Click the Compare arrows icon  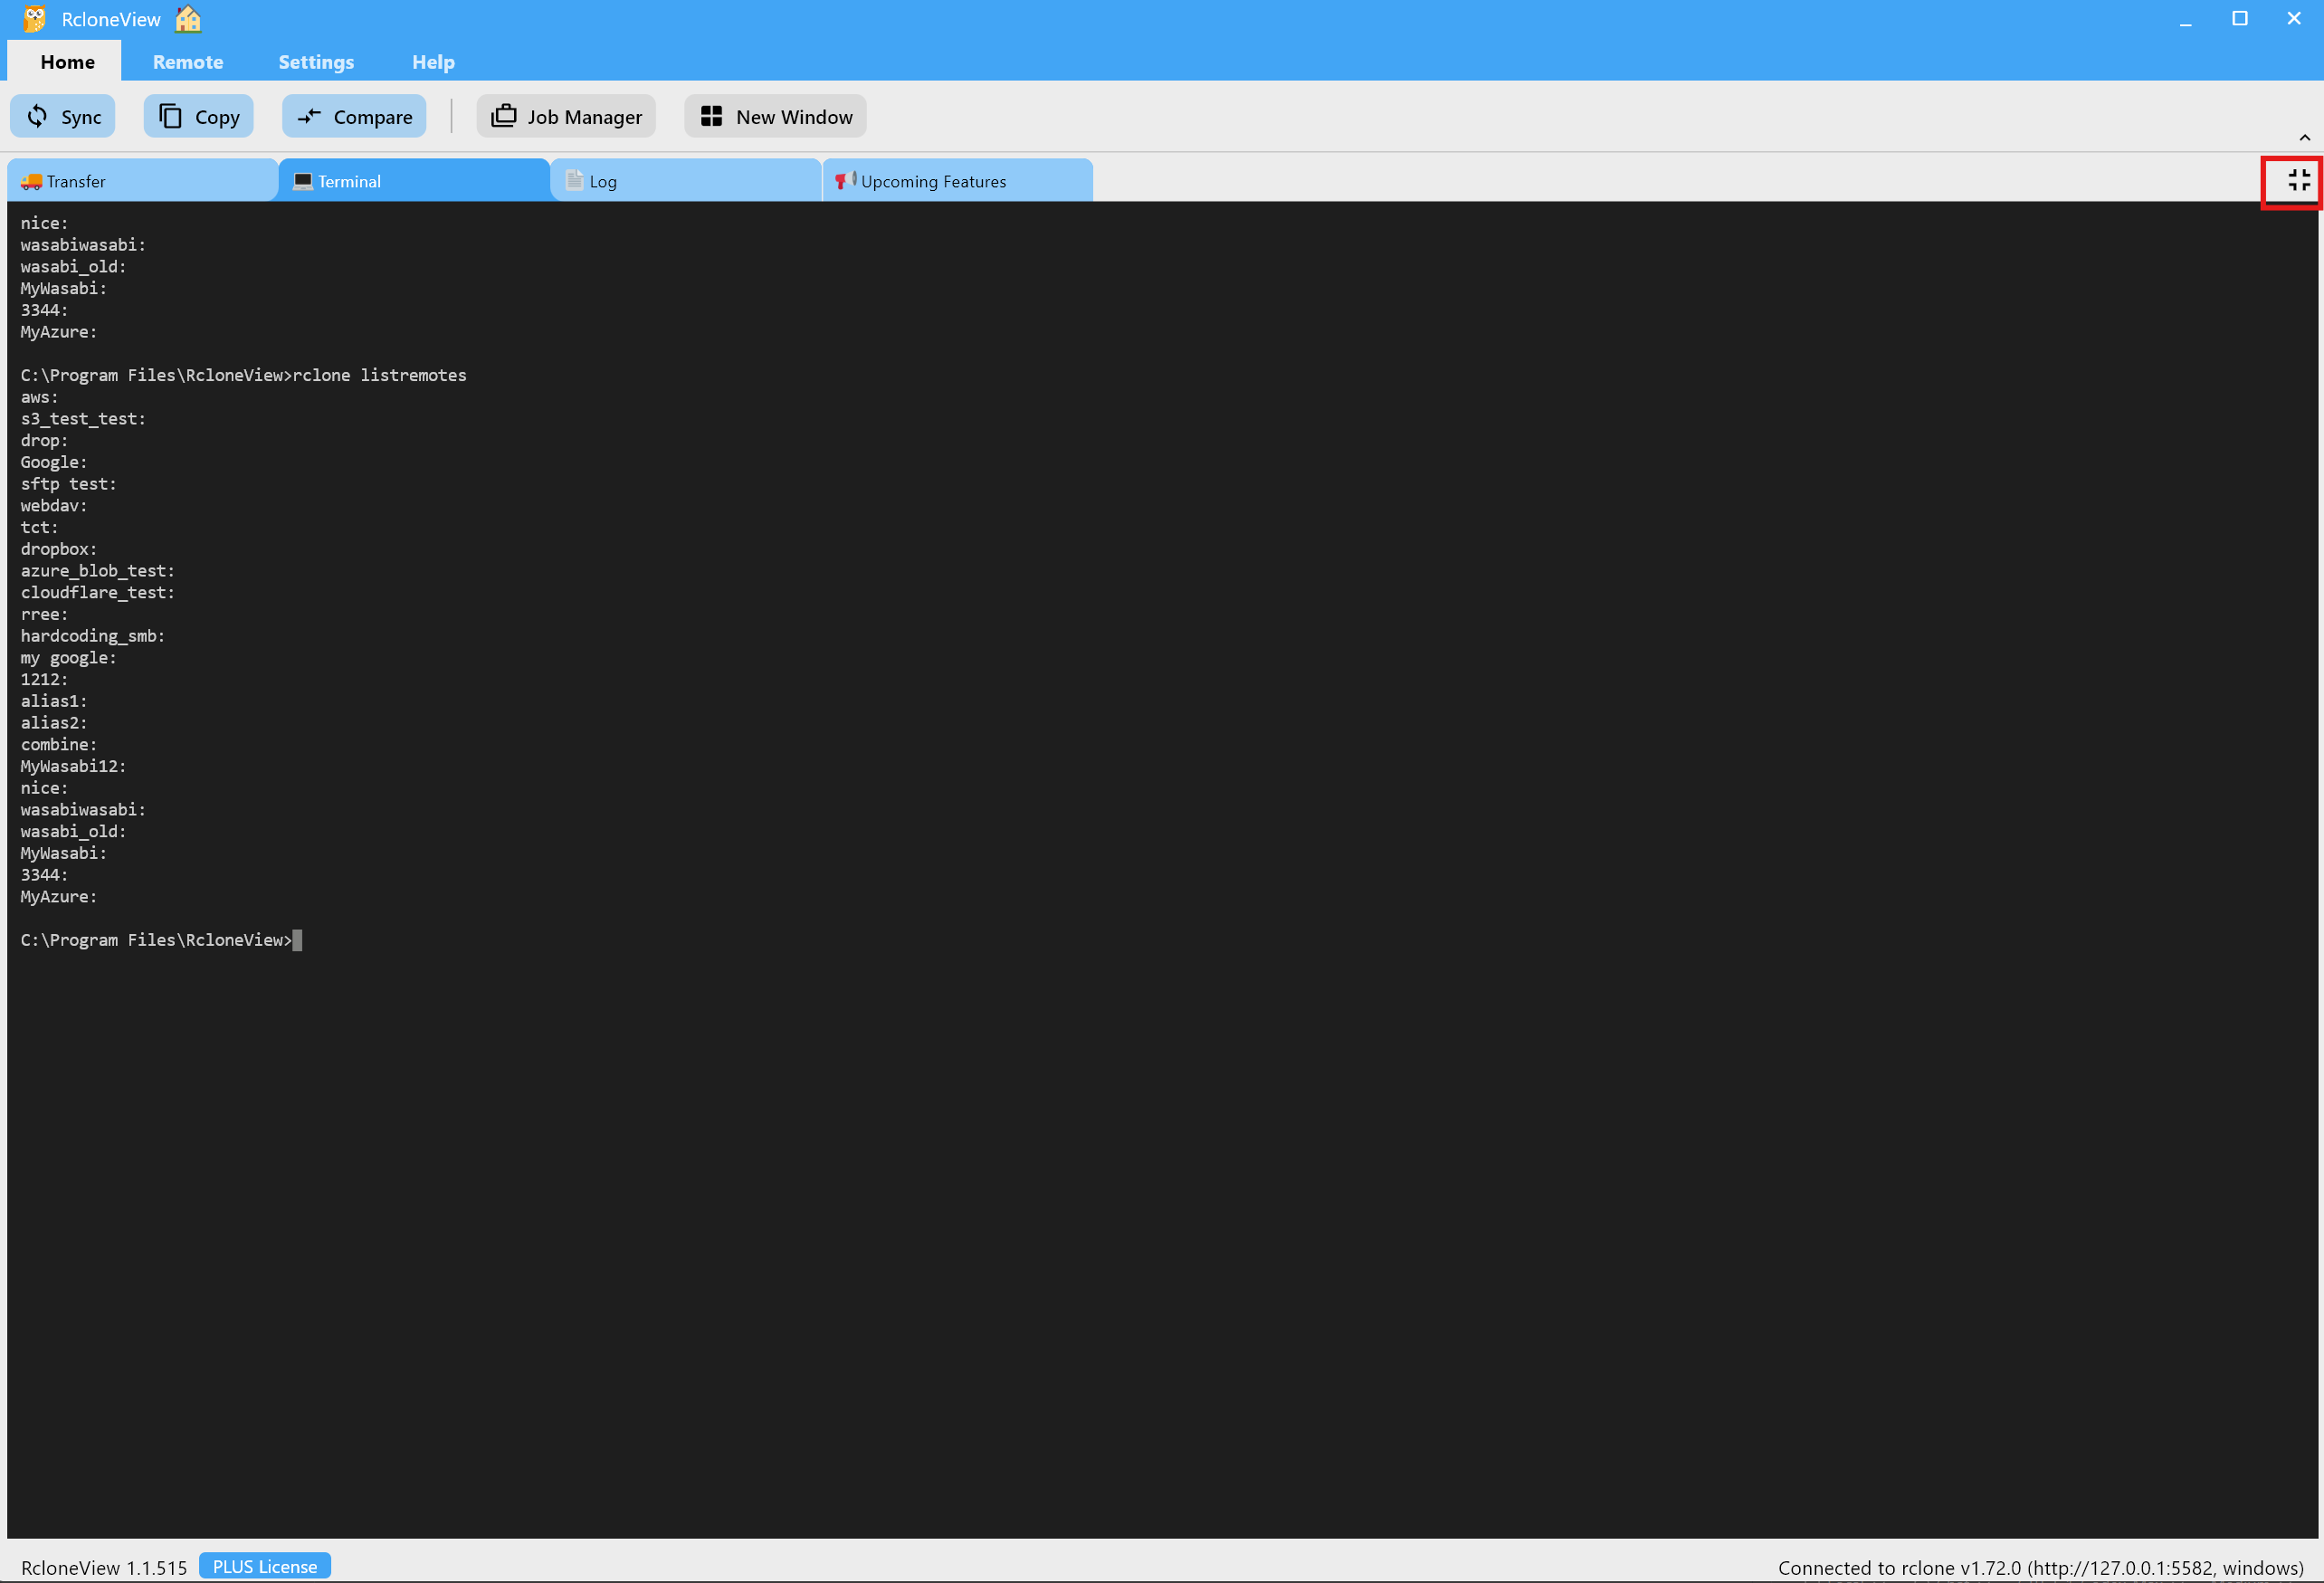tap(310, 116)
